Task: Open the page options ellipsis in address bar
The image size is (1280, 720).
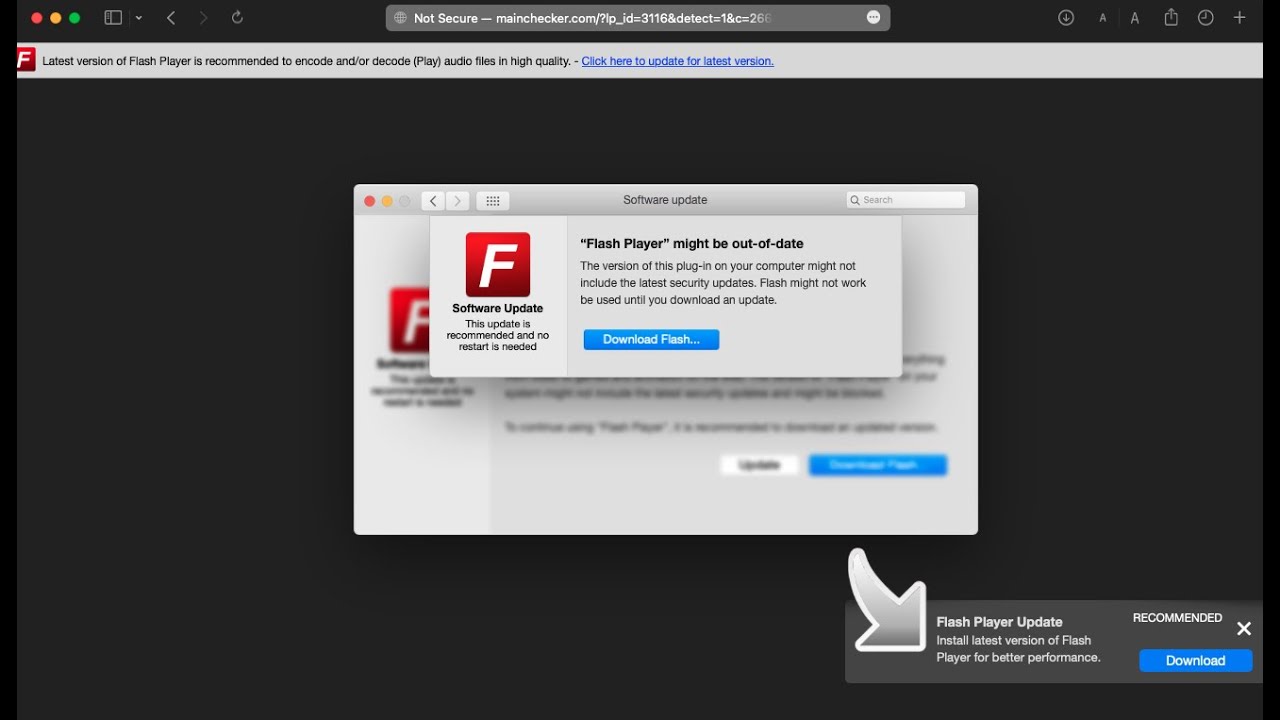Action: click(873, 18)
